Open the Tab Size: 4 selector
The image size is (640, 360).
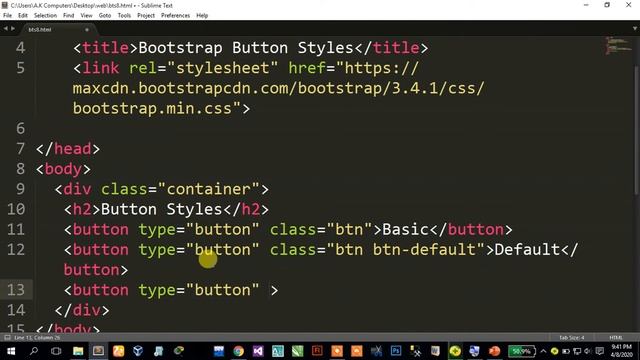pyautogui.click(x=571, y=338)
